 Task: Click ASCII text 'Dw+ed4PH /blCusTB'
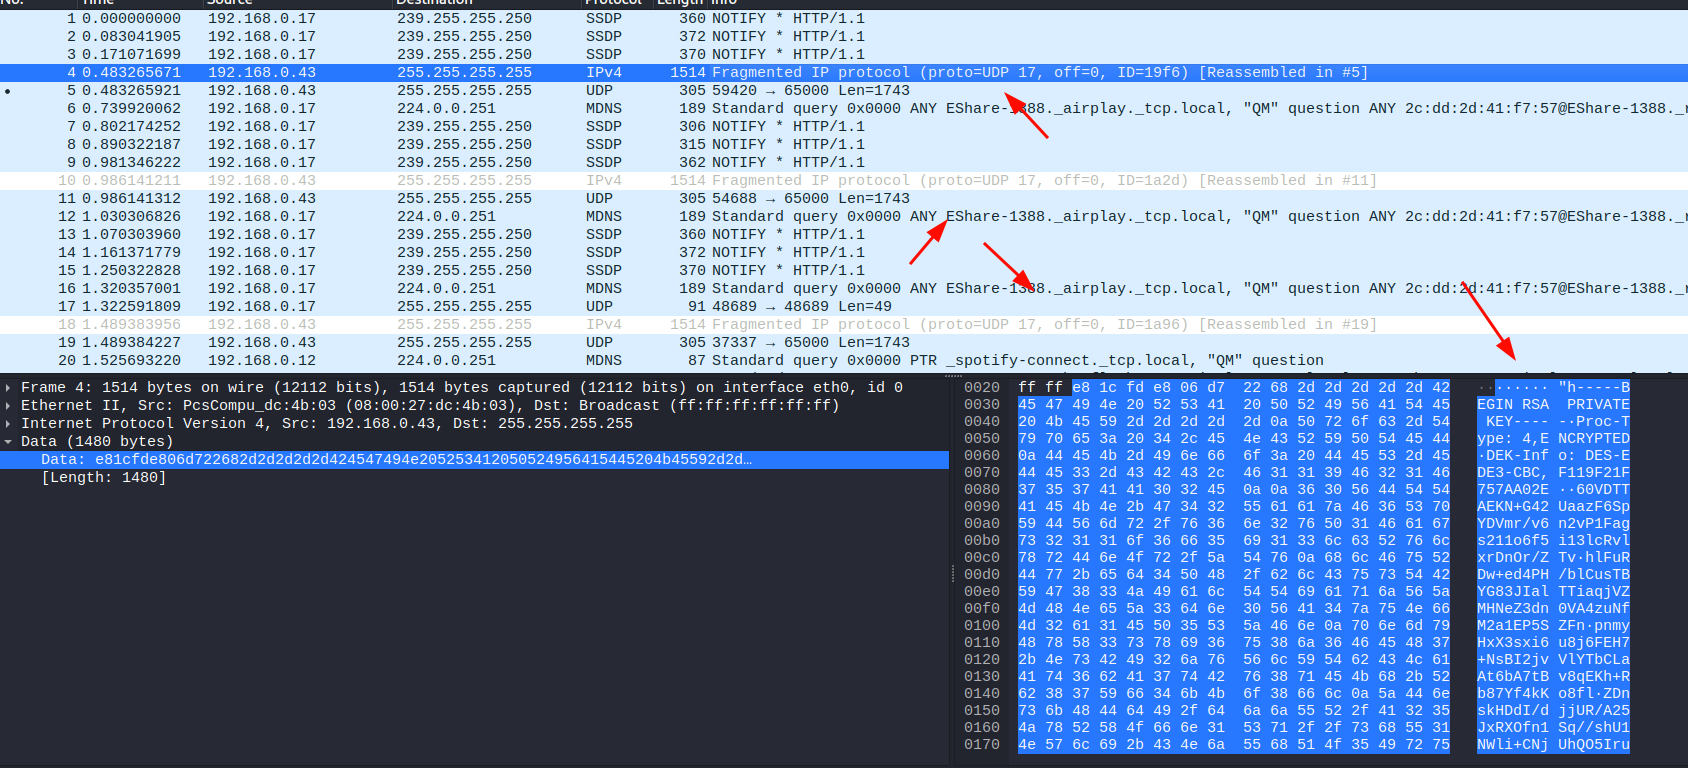coord(1553,574)
